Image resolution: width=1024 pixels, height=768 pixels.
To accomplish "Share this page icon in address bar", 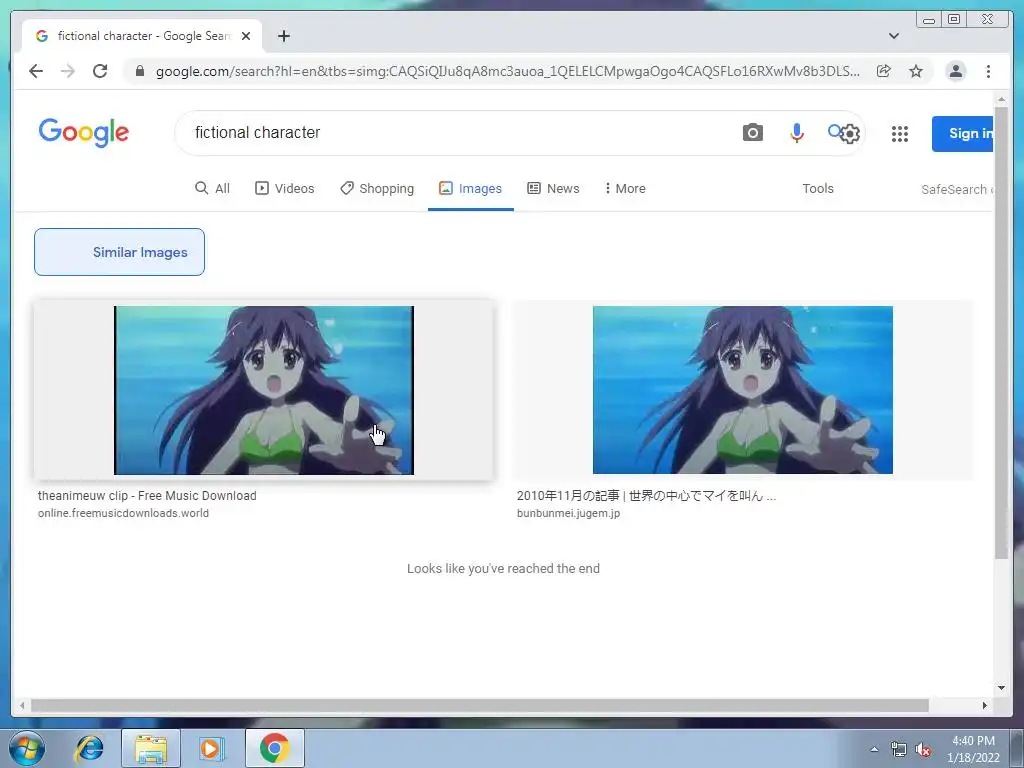I will [884, 71].
